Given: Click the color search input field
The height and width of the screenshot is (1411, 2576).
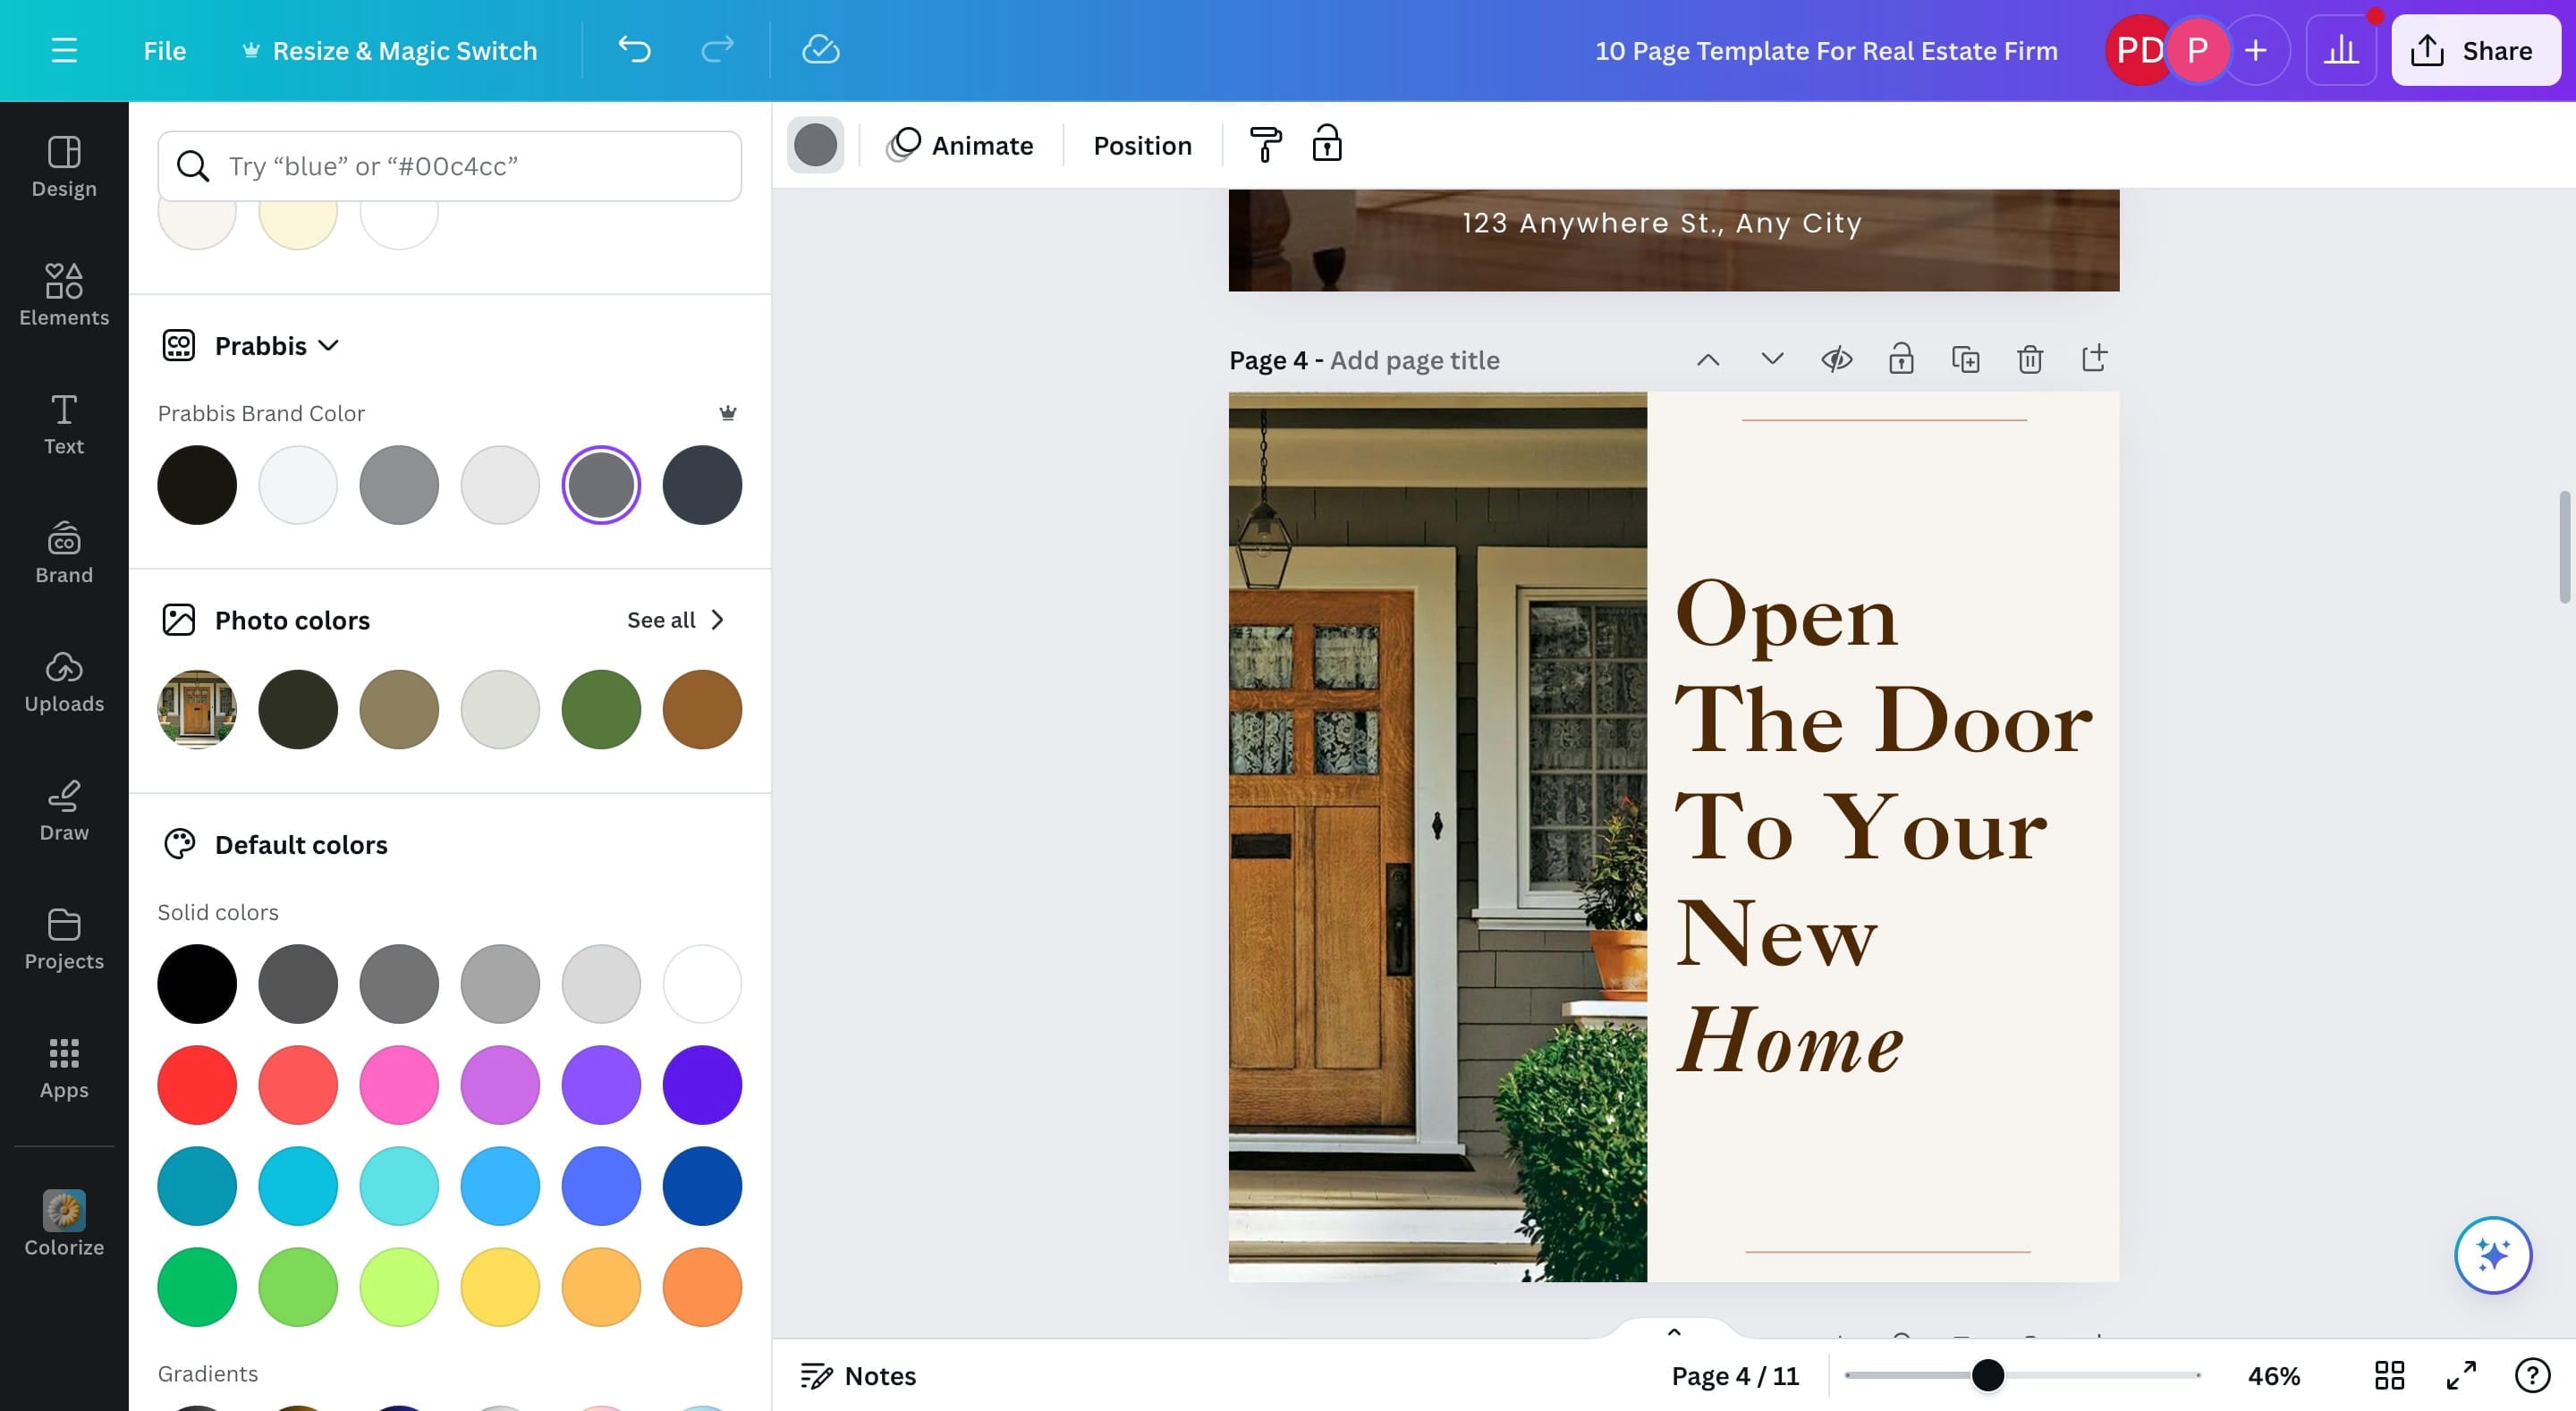Looking at the screenshot, I should [450, 166].
